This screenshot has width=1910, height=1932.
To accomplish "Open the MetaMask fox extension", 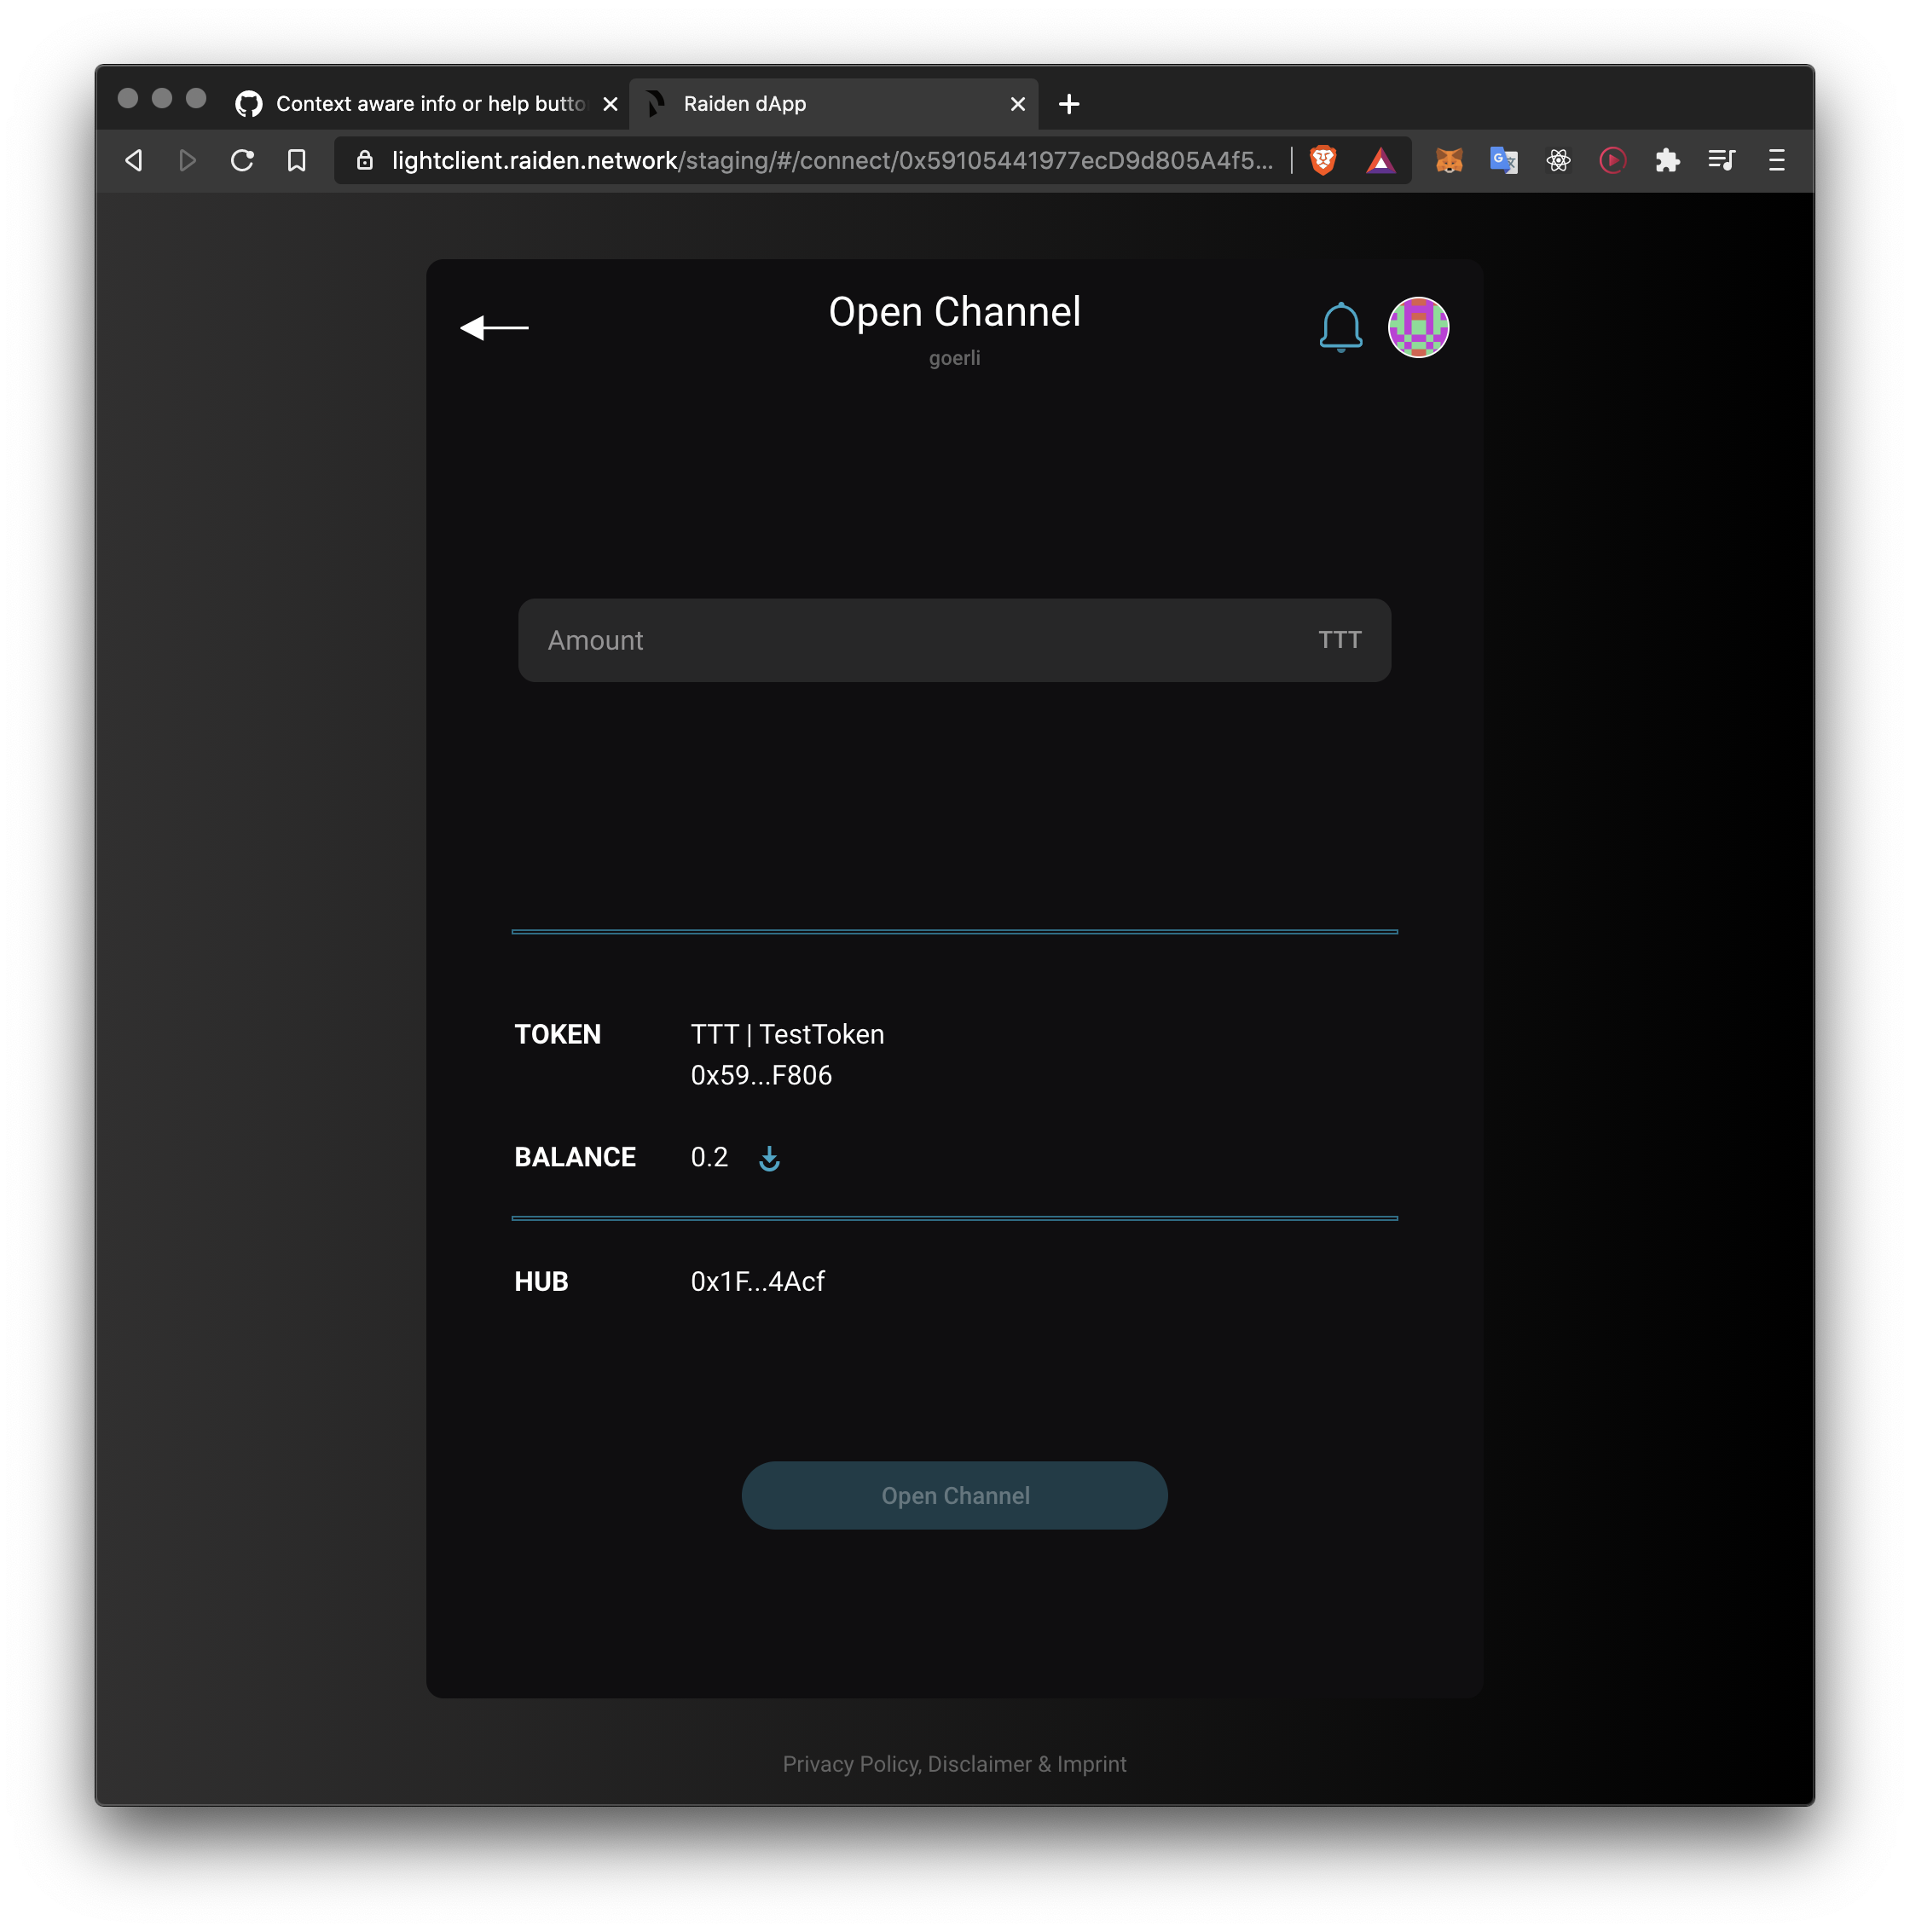I will [1449, 160].
